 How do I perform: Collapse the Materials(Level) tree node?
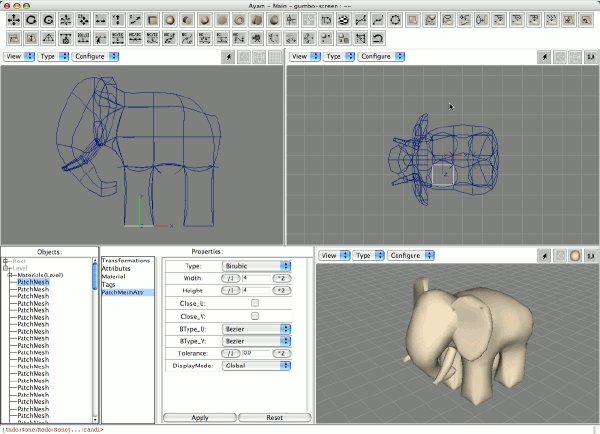coord(10,275)
